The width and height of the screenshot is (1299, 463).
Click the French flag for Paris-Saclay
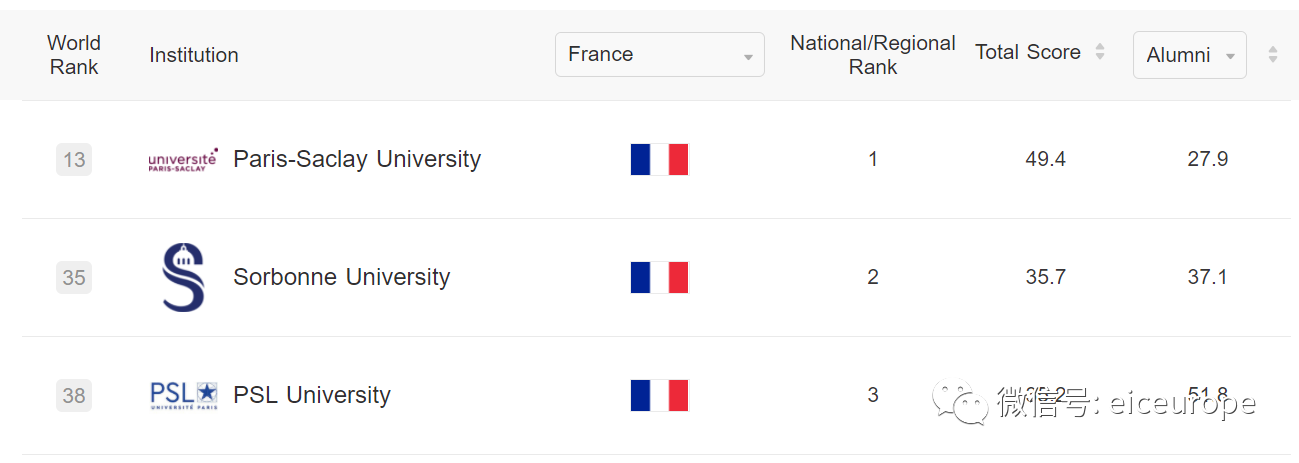tap(660, 160)
